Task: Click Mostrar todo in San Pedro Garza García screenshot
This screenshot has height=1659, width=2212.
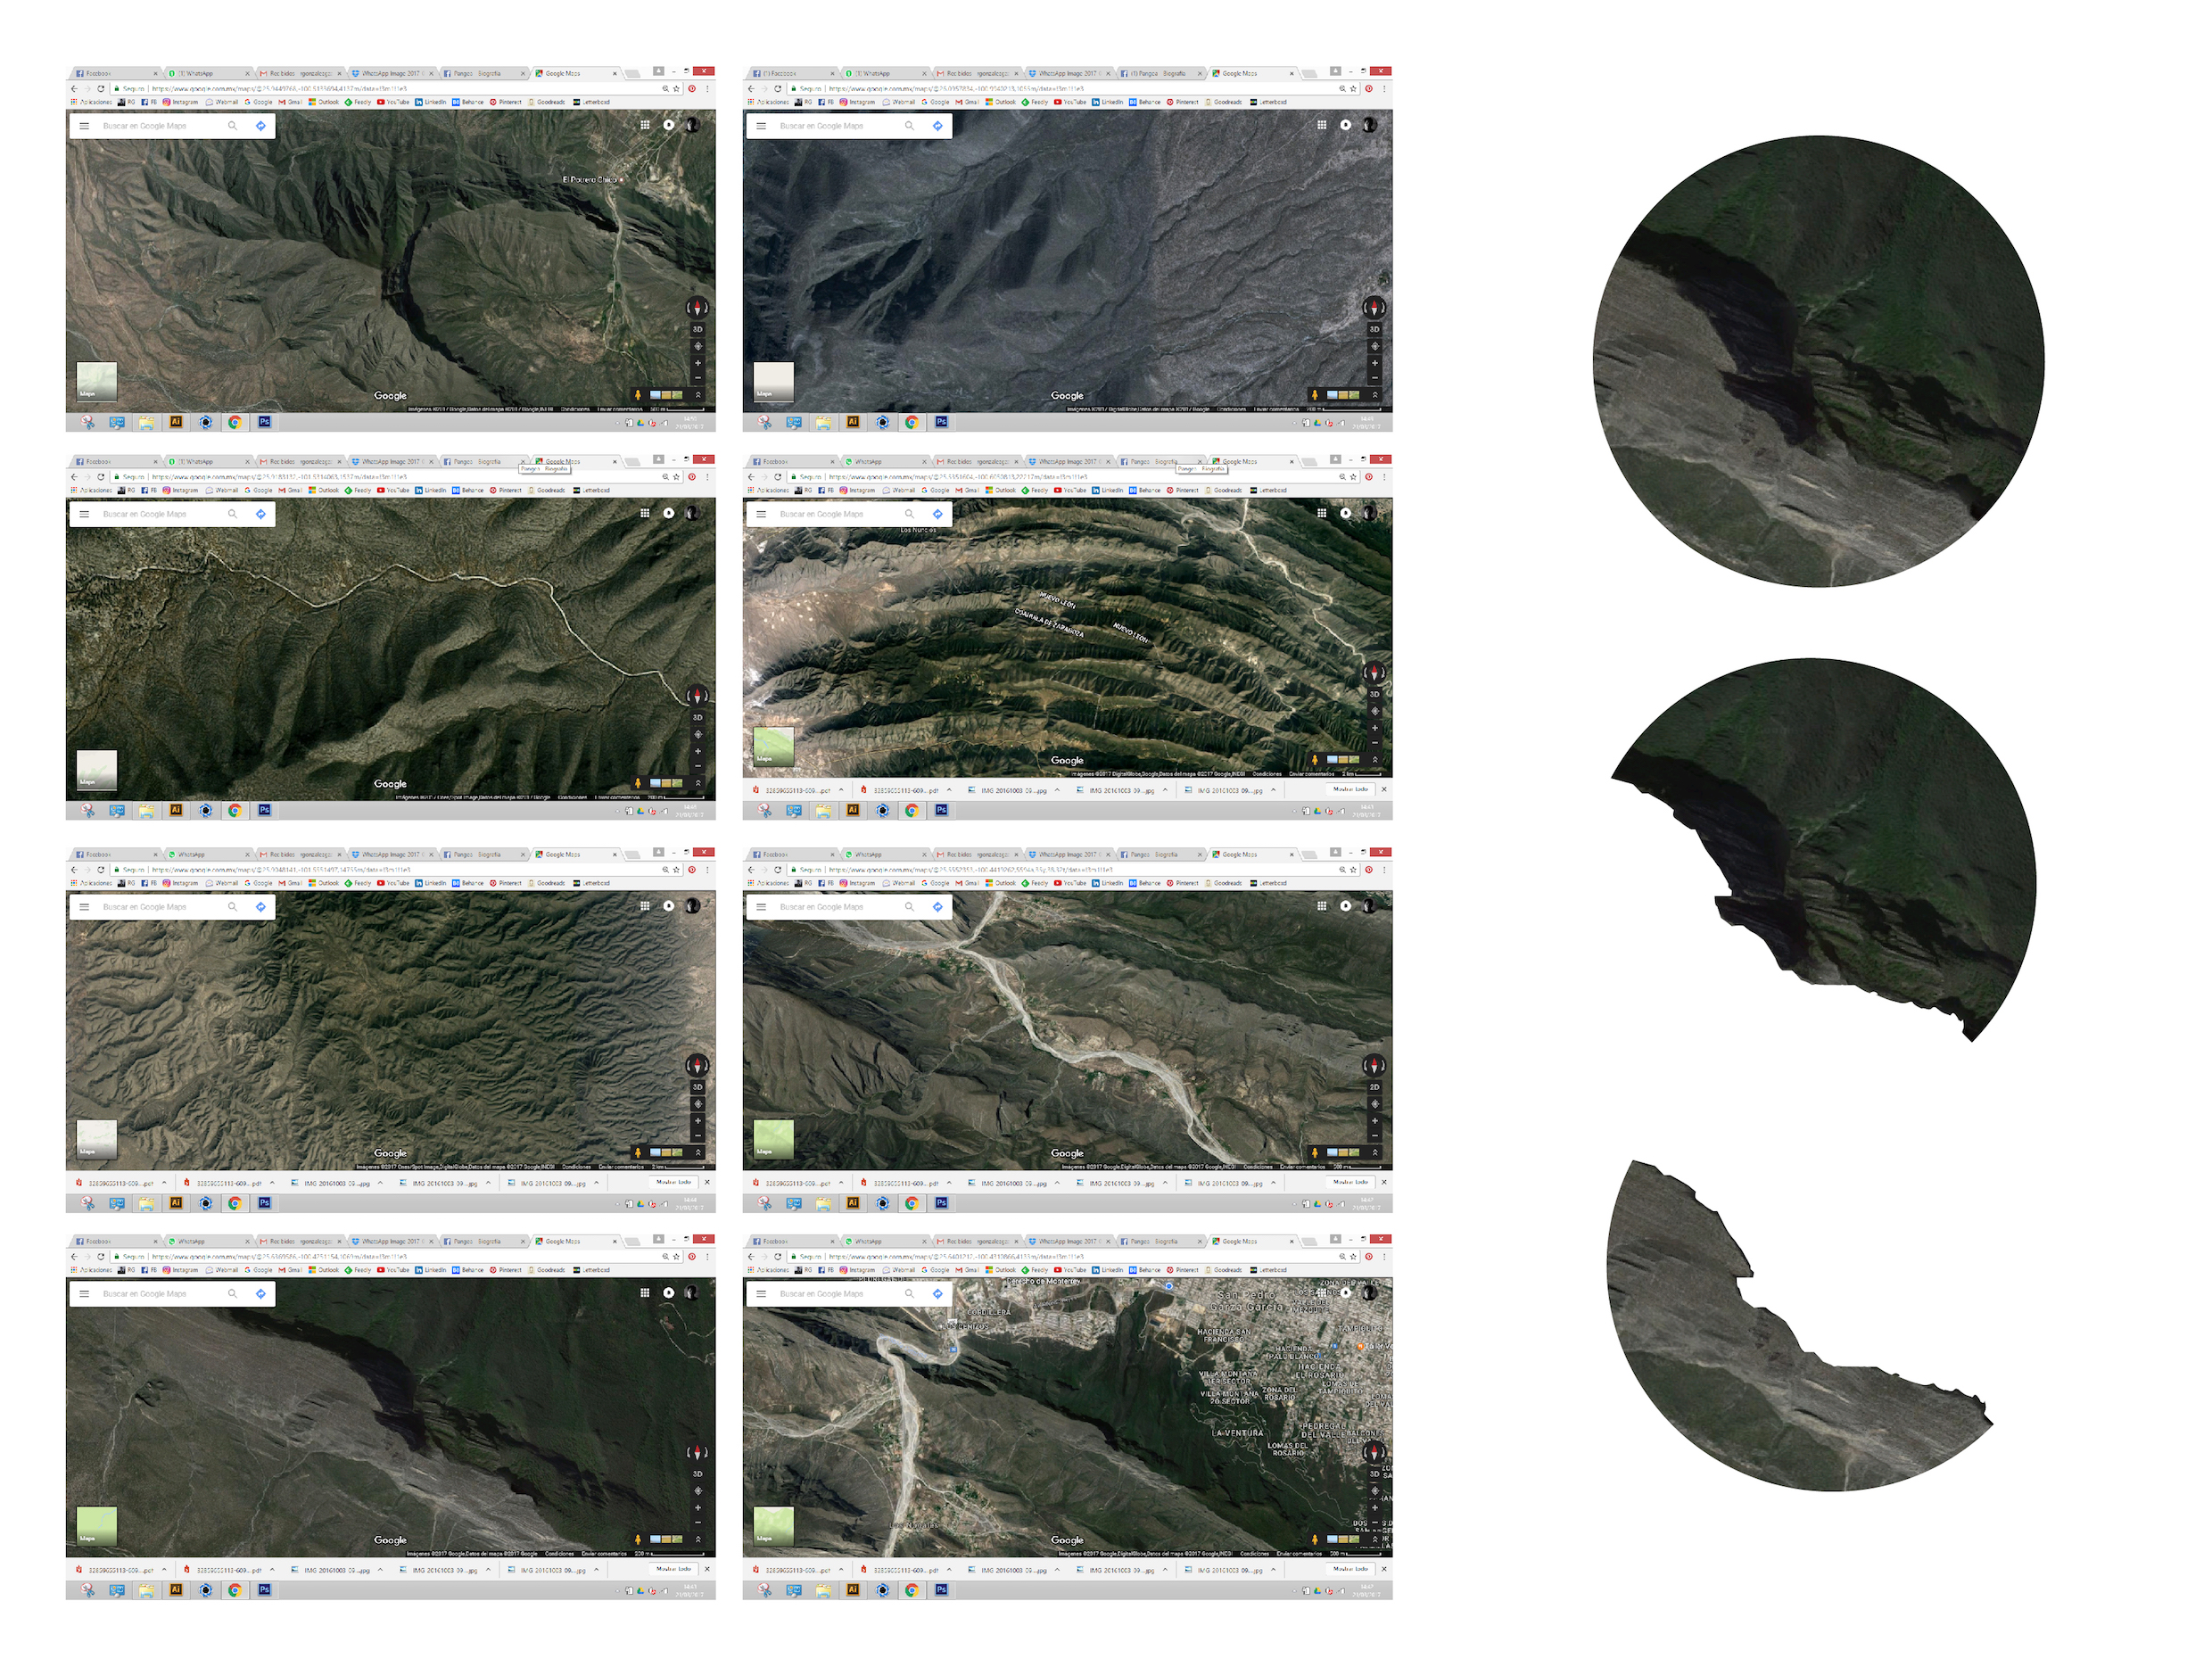Action: (1350, 1570)
